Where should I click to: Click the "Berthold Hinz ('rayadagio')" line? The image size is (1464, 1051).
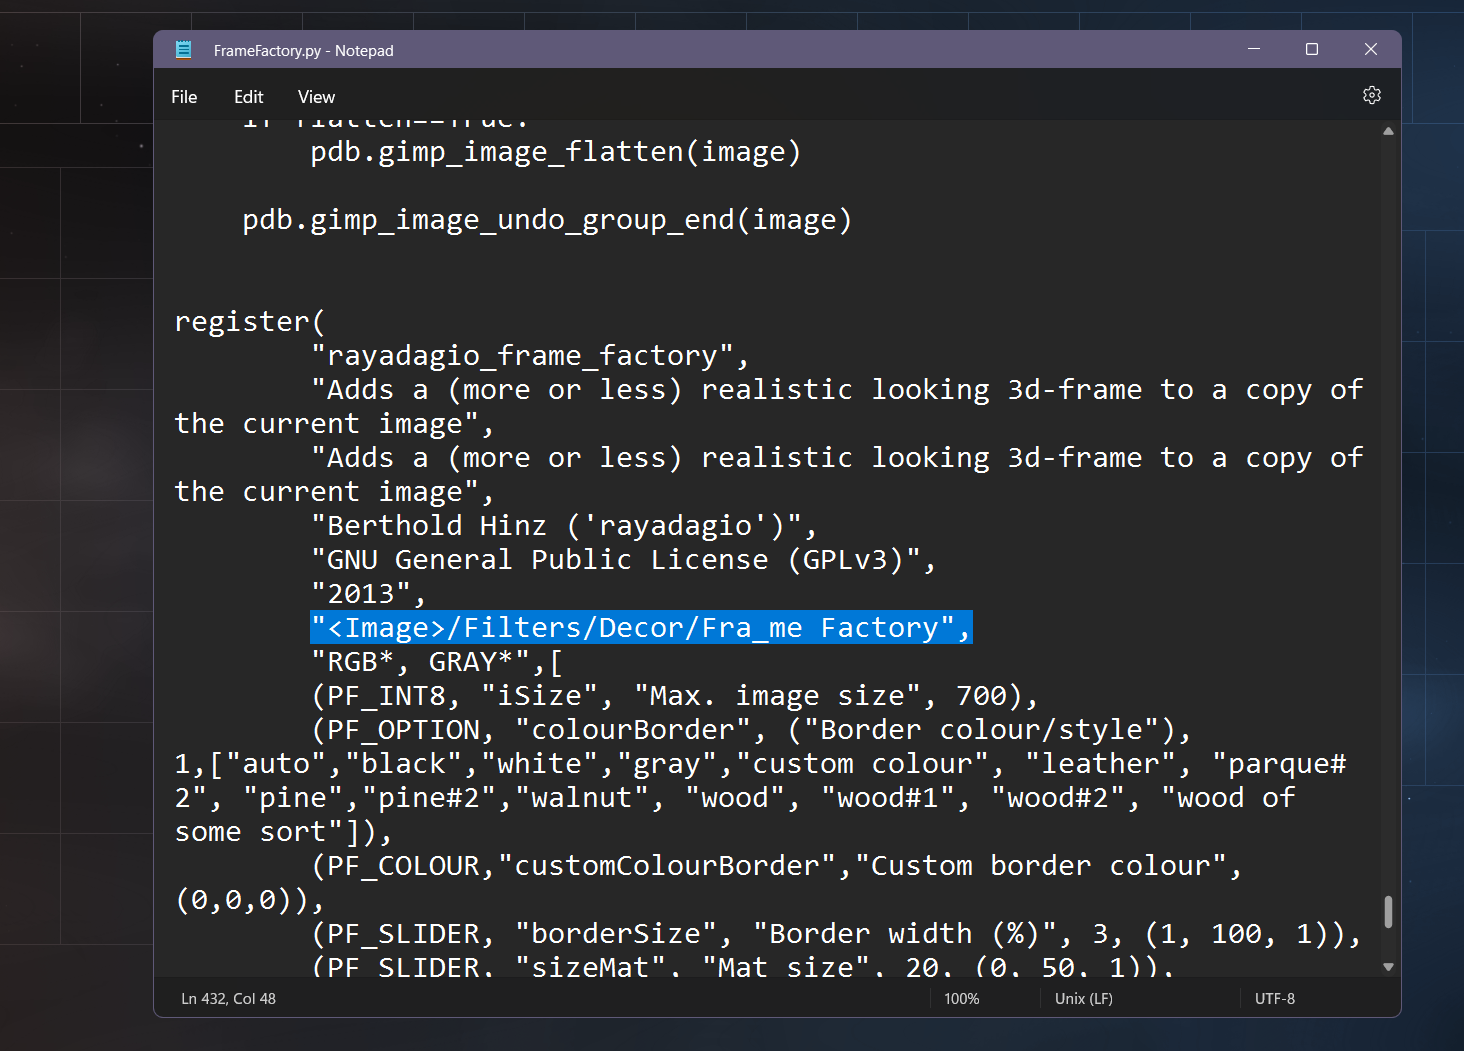click(564, 526)
